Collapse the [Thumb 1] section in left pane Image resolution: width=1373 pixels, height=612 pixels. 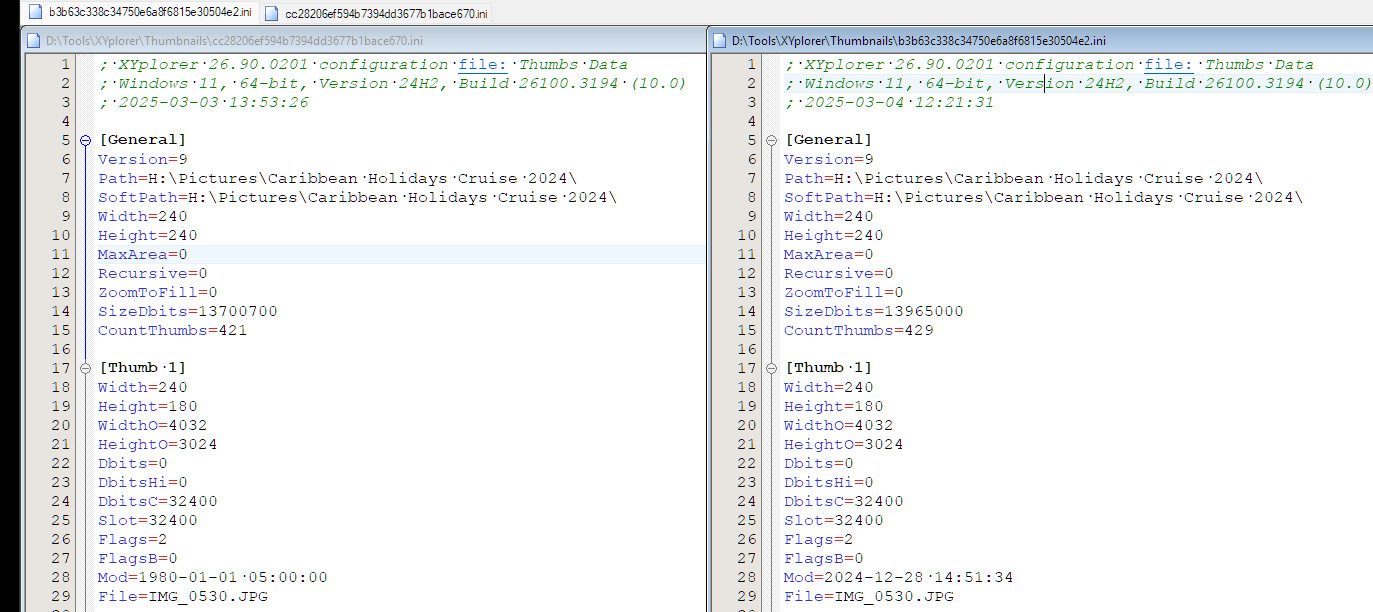tap(85, 368)
